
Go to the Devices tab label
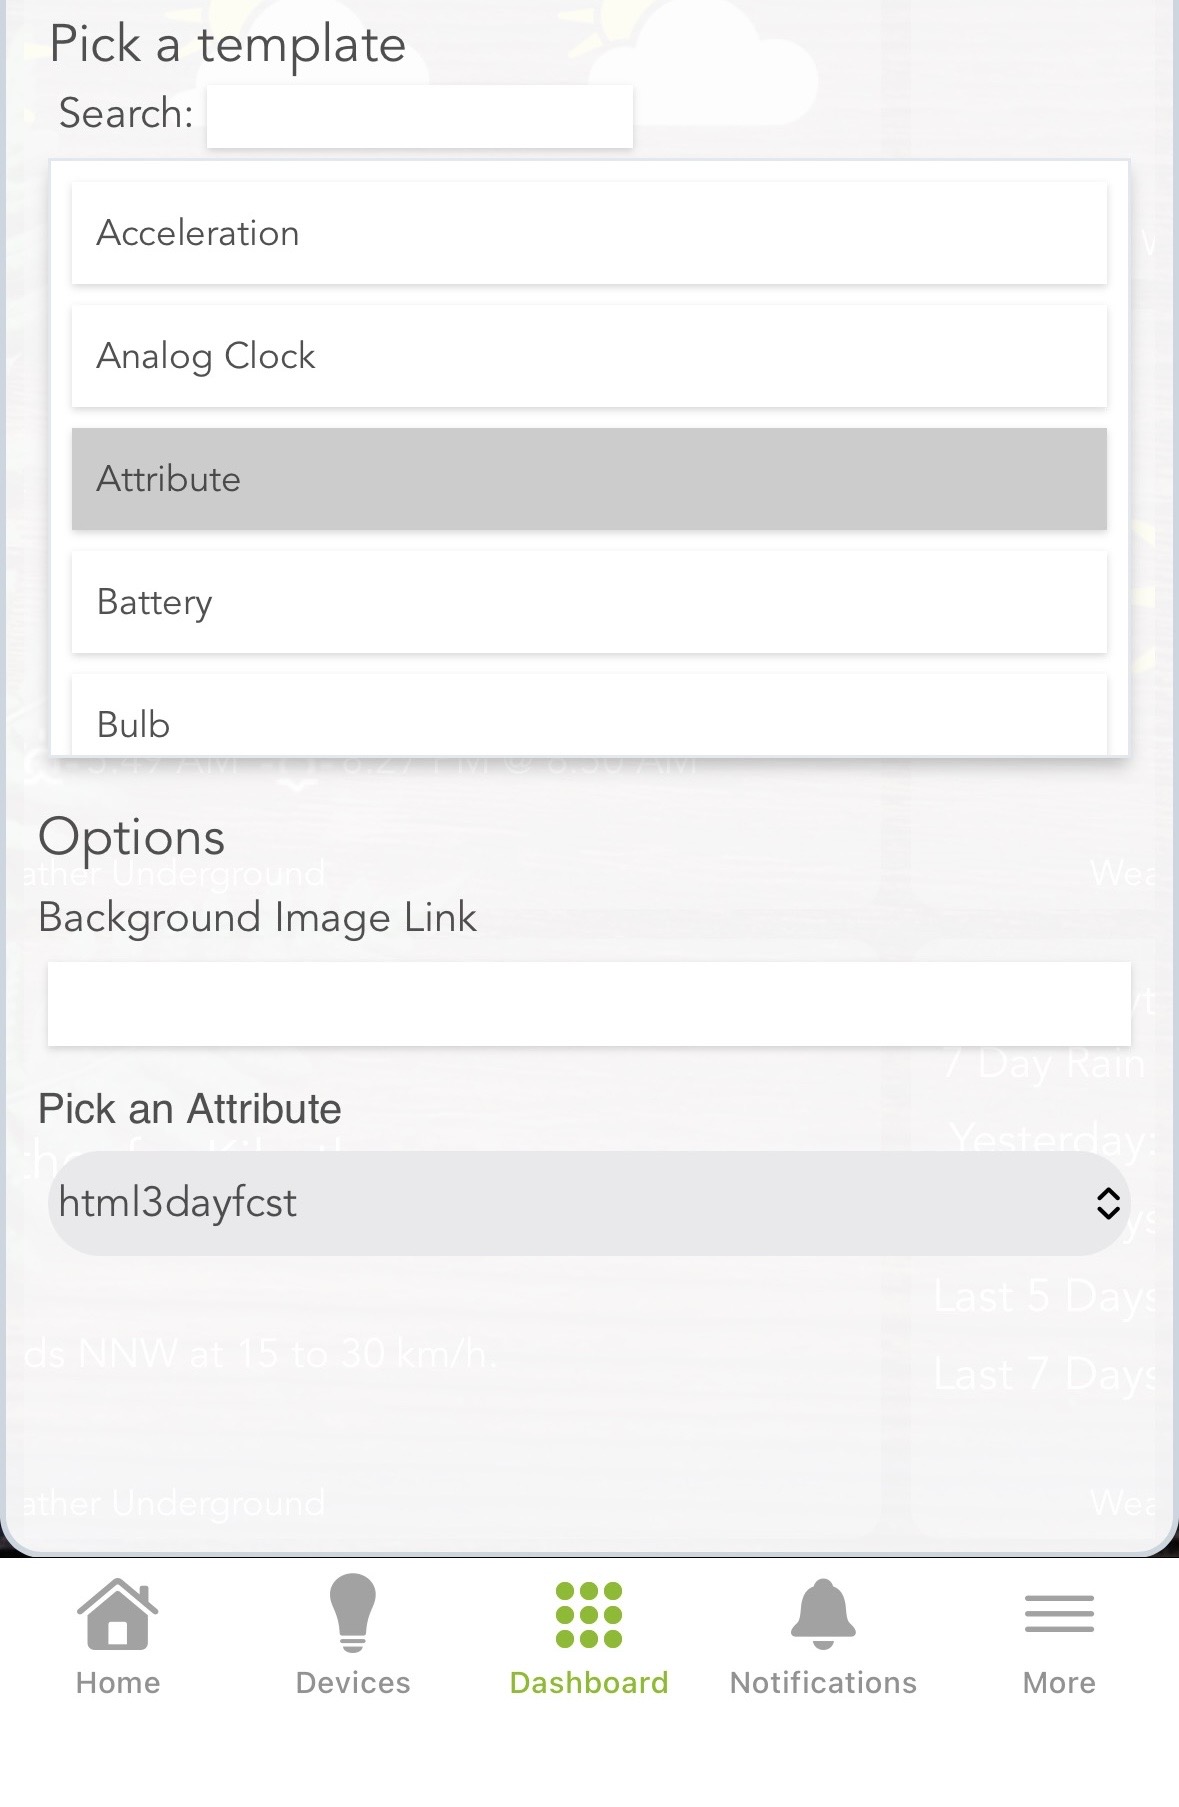pos(353,1683)
